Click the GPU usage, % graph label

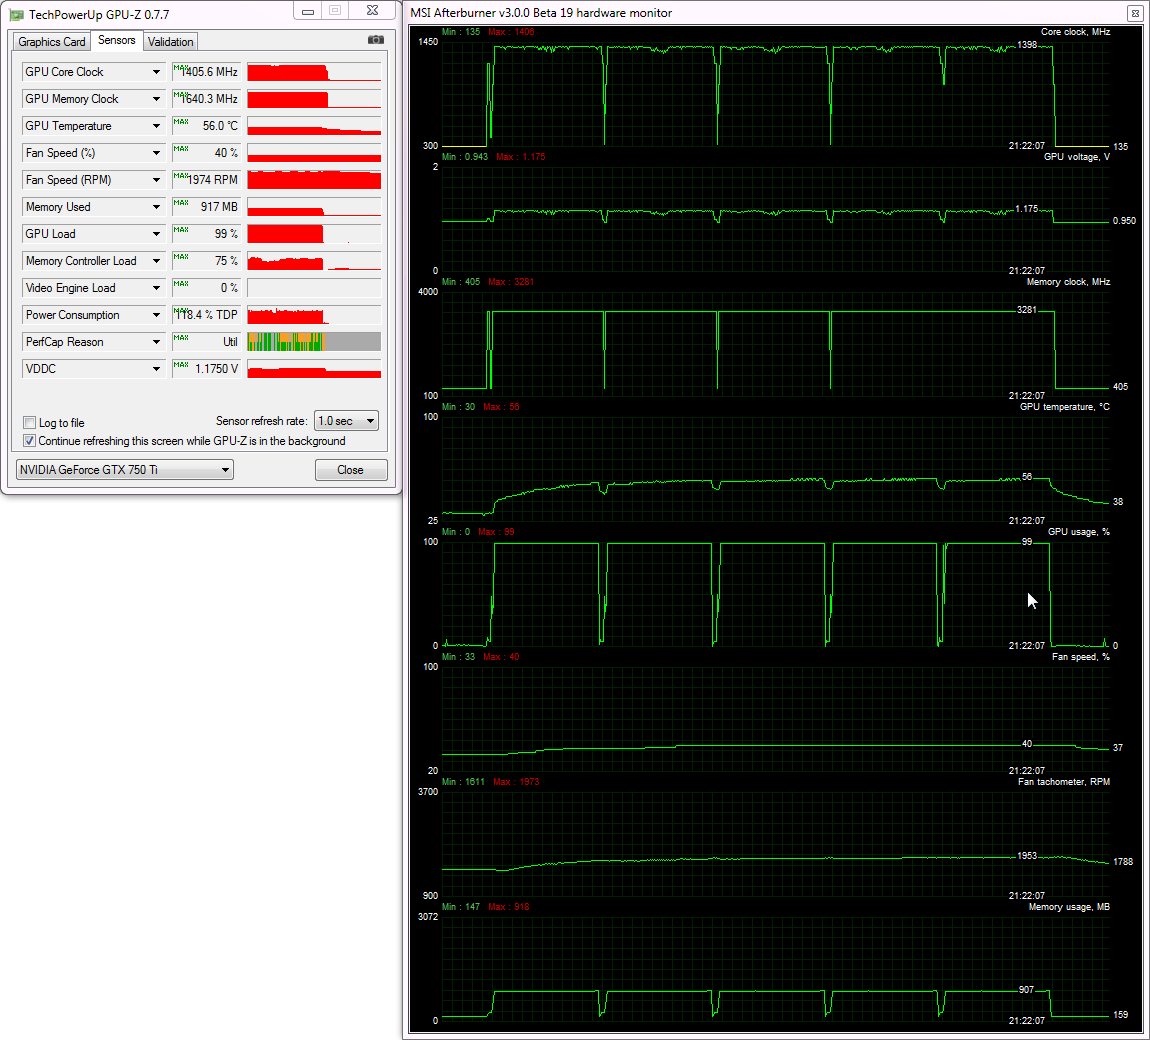click(1079, 532)
